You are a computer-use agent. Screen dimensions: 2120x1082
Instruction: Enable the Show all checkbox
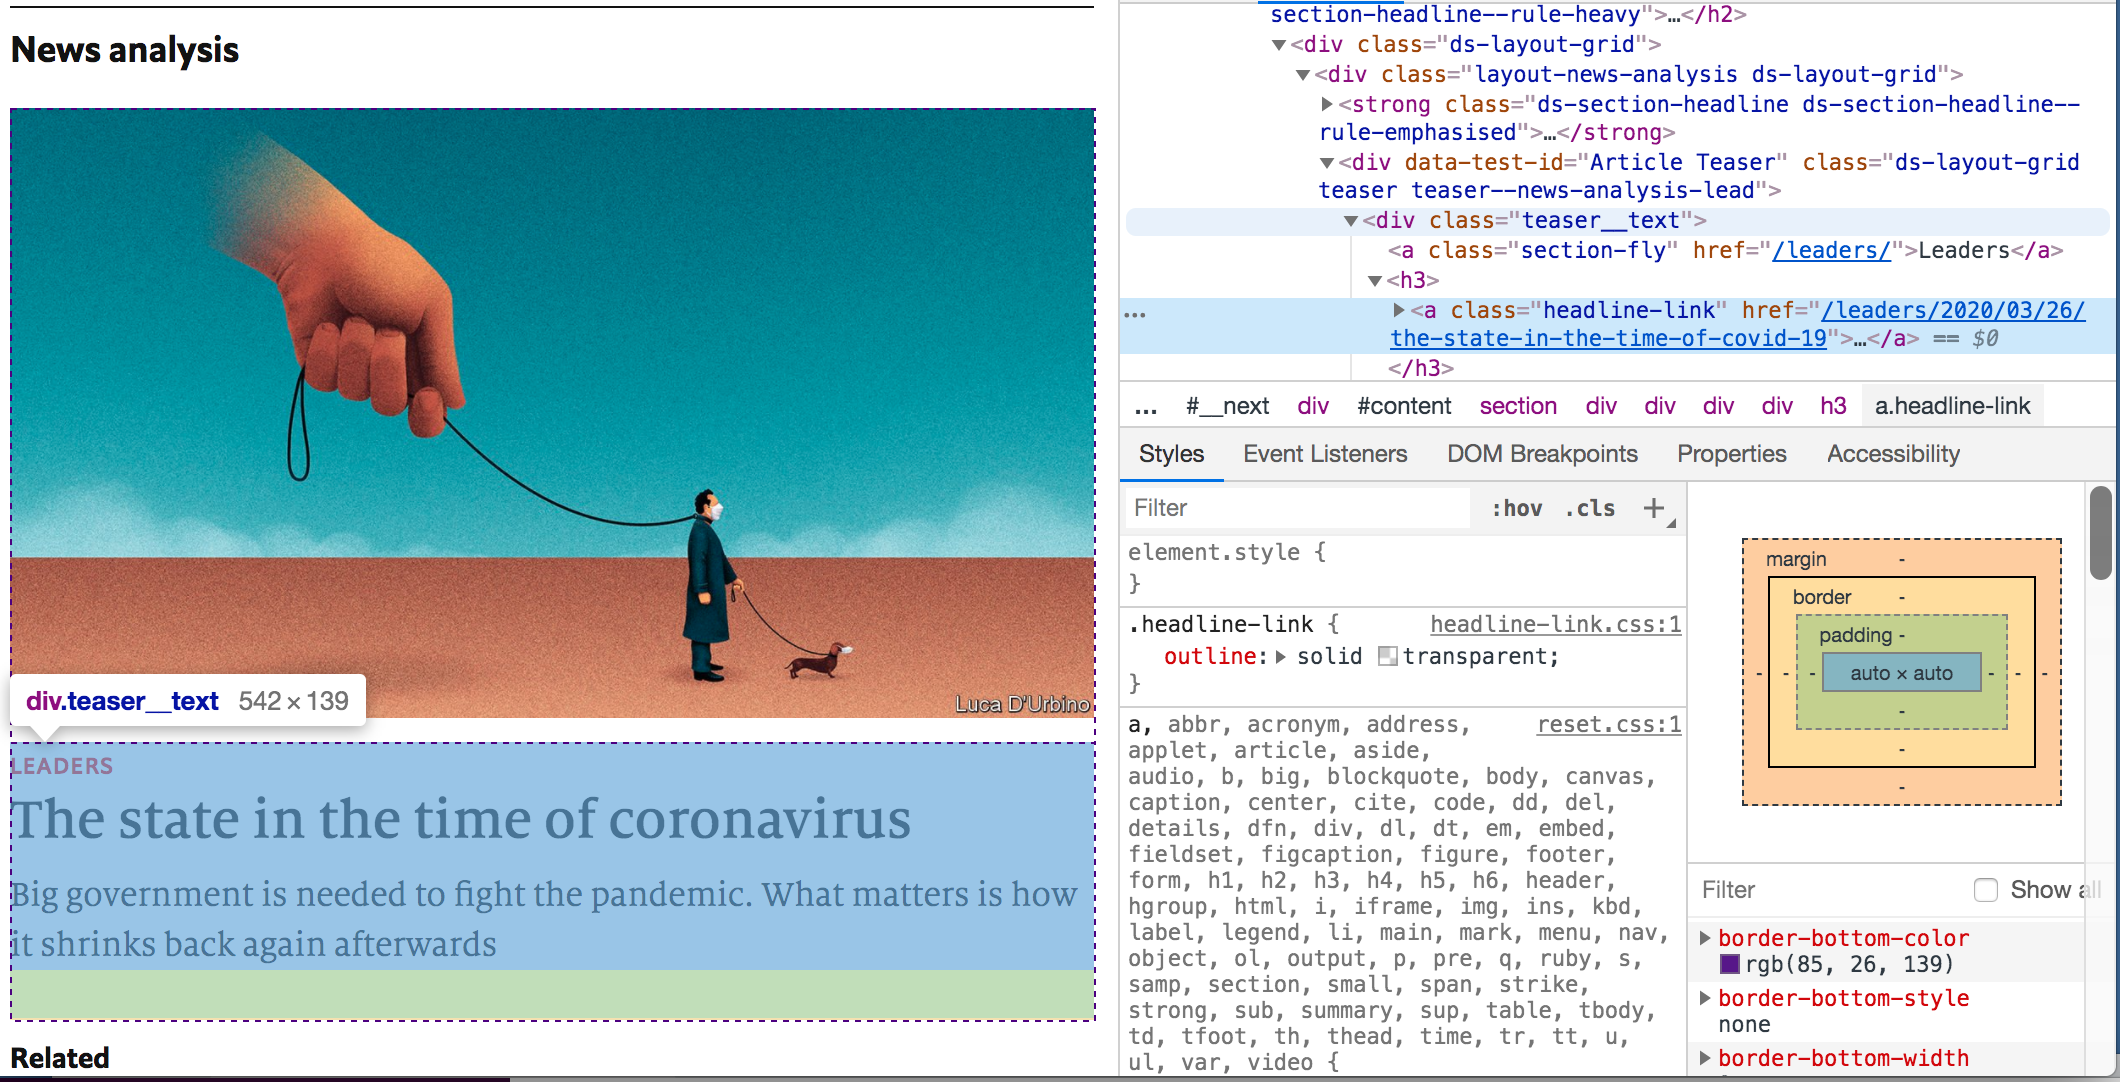(1986, 890)
